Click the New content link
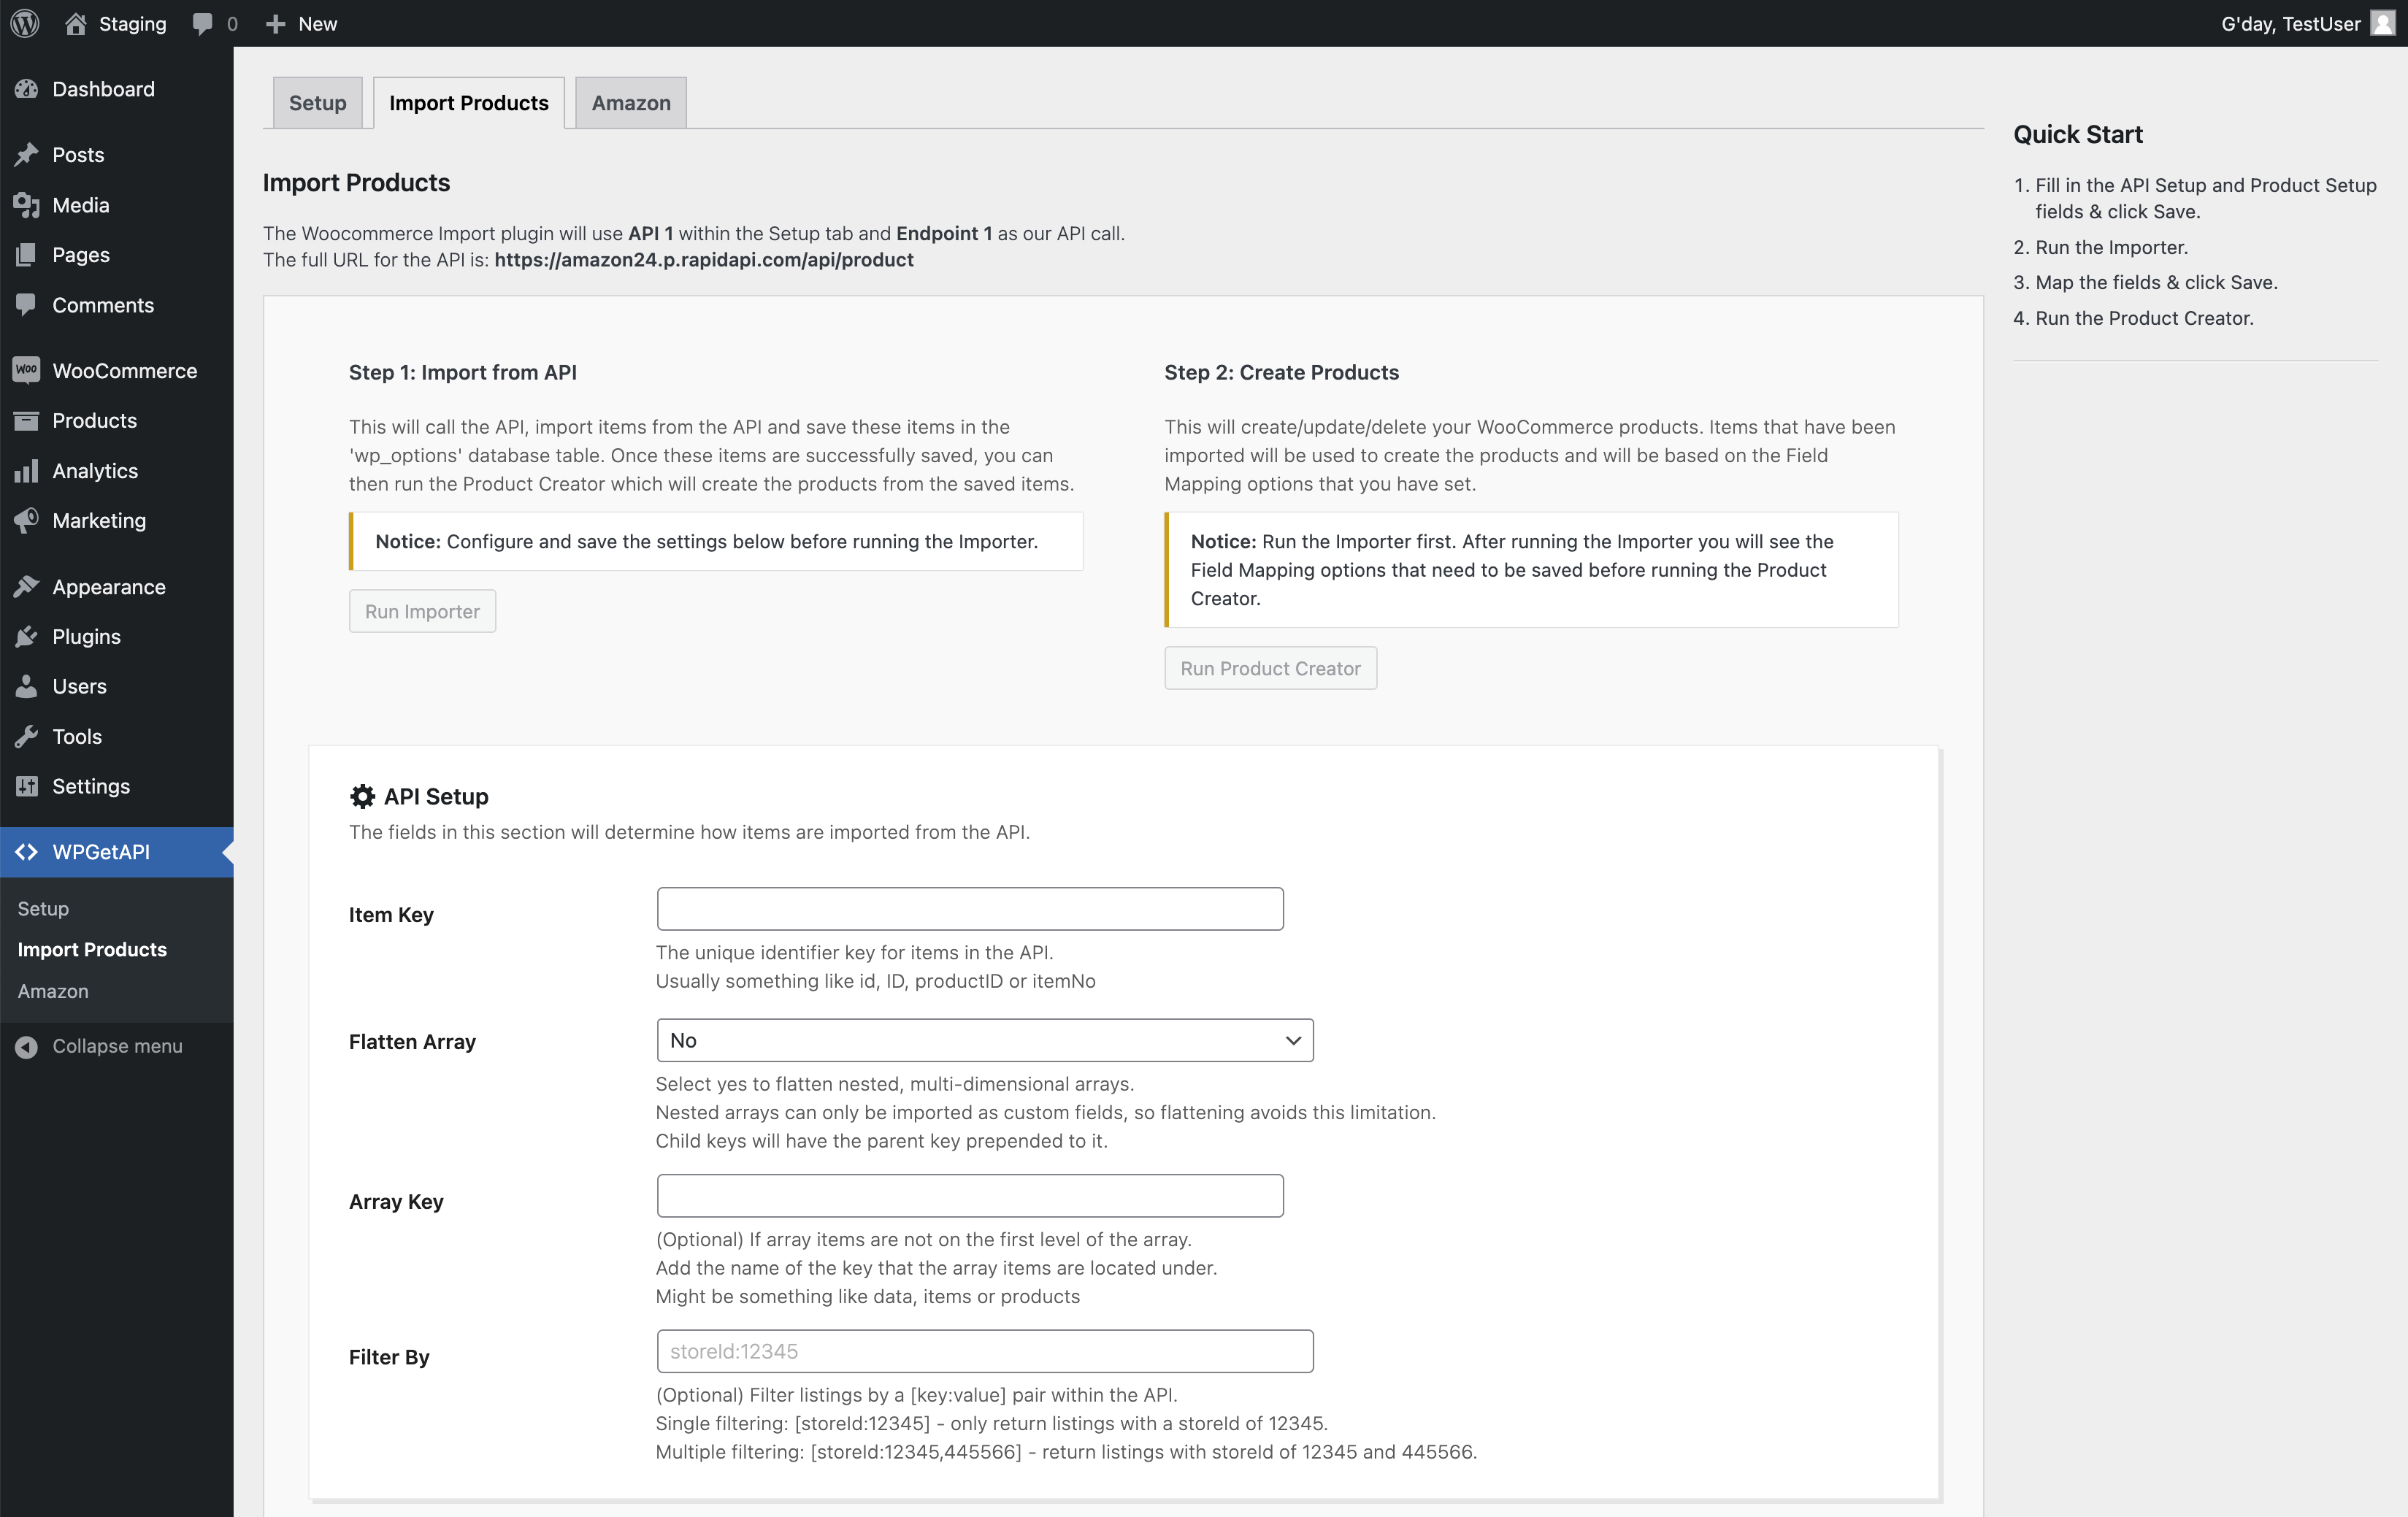The height and width of the screenshot is (1517, 2408). click(x=317, y=23)
